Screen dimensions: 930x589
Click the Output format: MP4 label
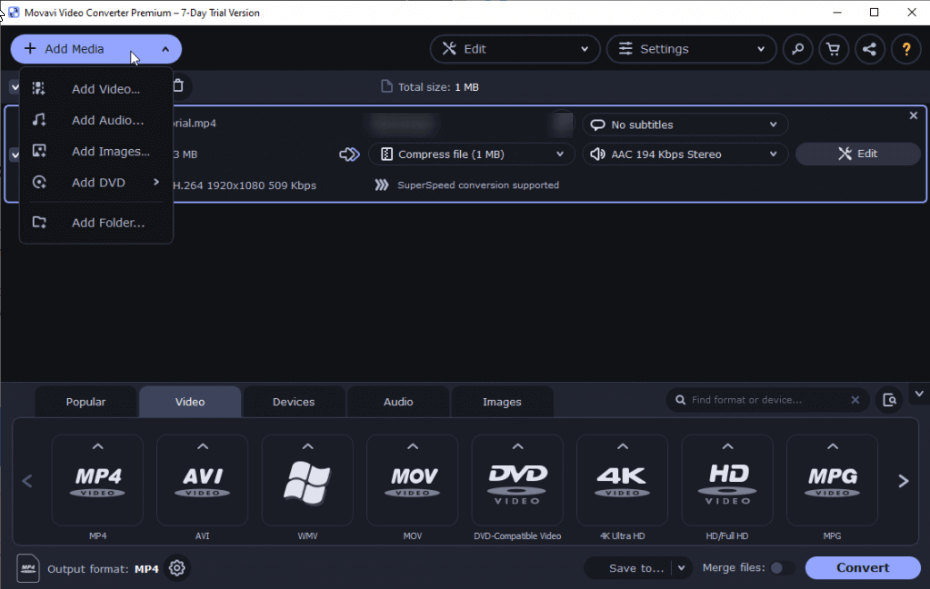coord(103,569)
